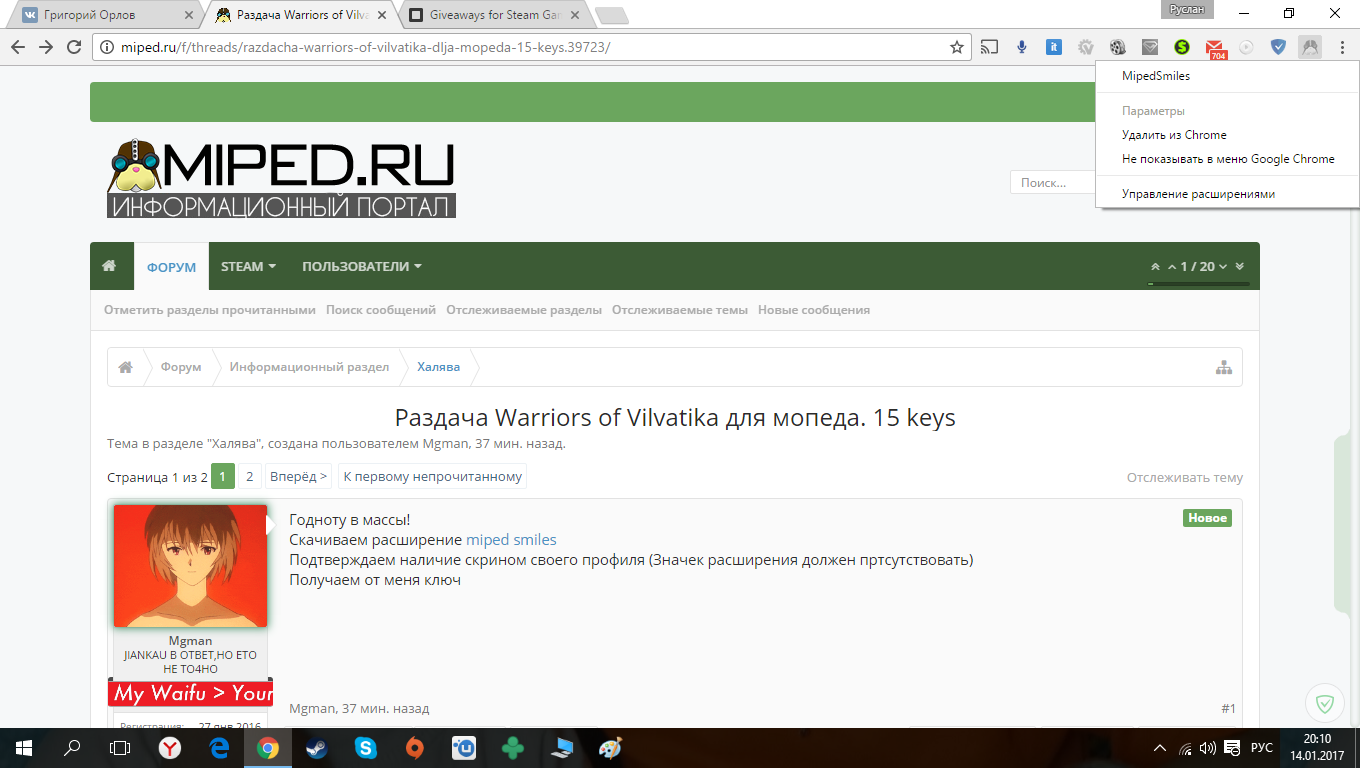The width and height of the screenshot is (1360, 768).
Task: Open 'Информационный раздел' breadcrumb
Action: coord(309,367)
